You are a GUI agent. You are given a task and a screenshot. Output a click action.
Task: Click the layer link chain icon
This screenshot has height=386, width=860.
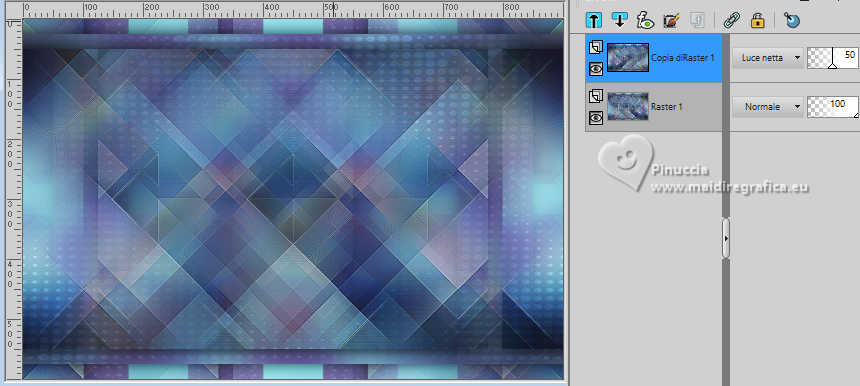pyautogui.click(x=731, y=21)
